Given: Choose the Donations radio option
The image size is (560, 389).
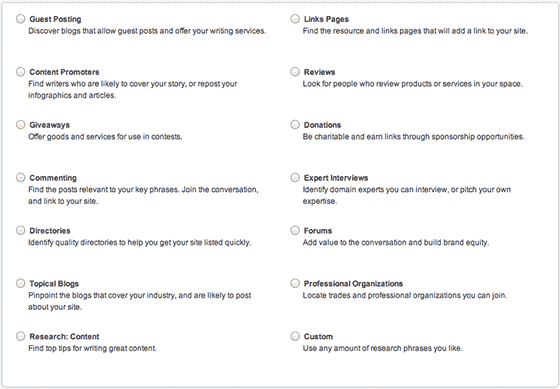Looking at the screenshot, I should (x=295, y=124).
